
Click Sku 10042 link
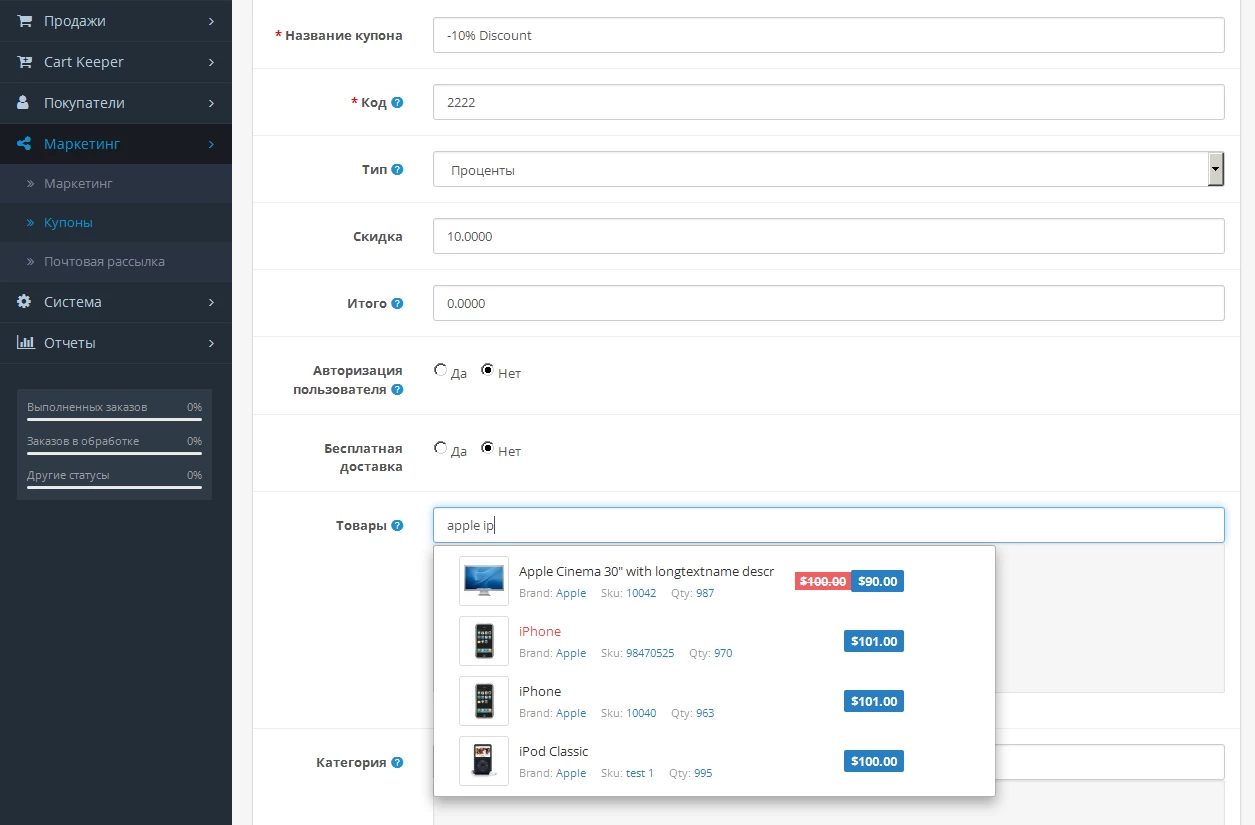(641, 593)
